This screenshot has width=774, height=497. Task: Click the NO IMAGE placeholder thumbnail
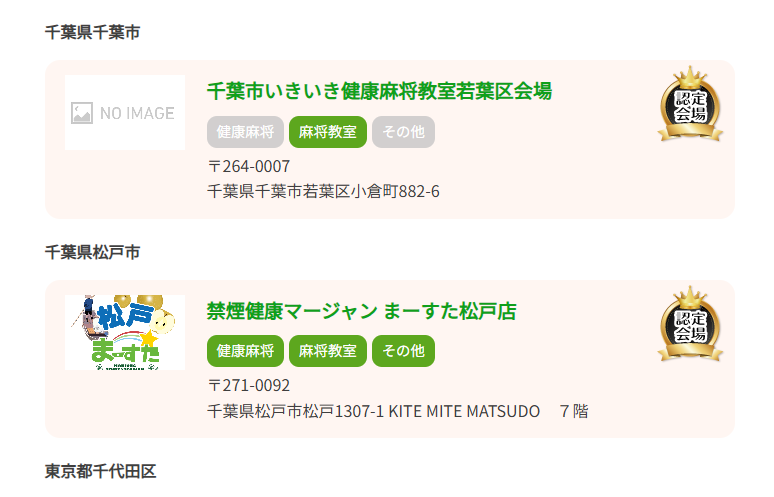click(x=125, y=113)
